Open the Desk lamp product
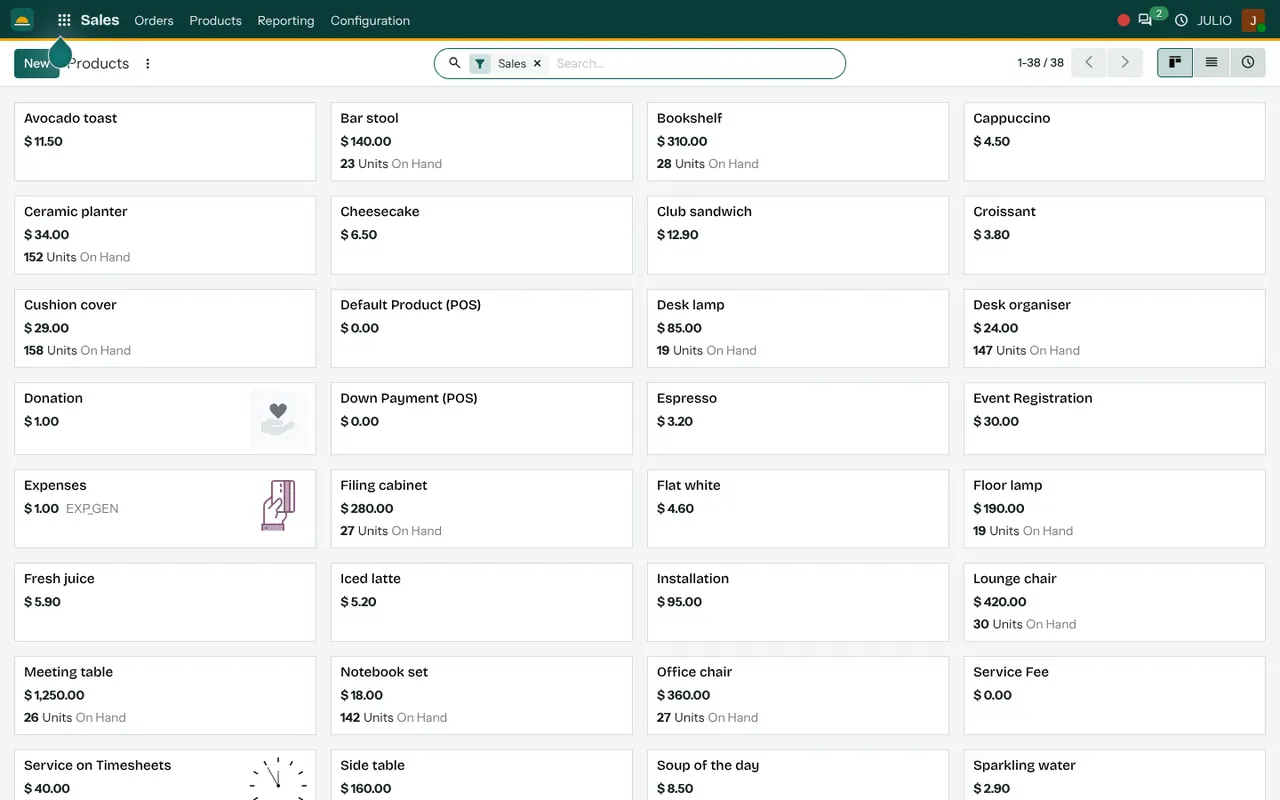The height and width of the screenshot is (800, 1280). pyautogui.click(x=798, y=328)
